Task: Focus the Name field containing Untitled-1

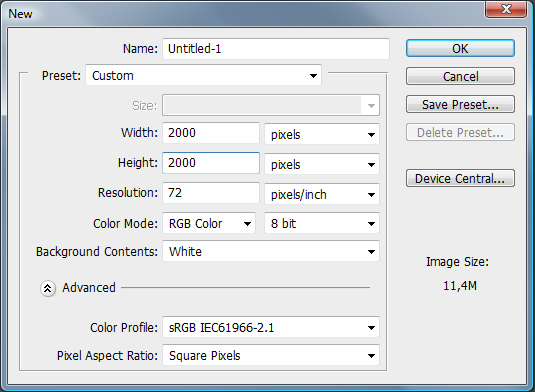Action: click(x=276, y=49)
